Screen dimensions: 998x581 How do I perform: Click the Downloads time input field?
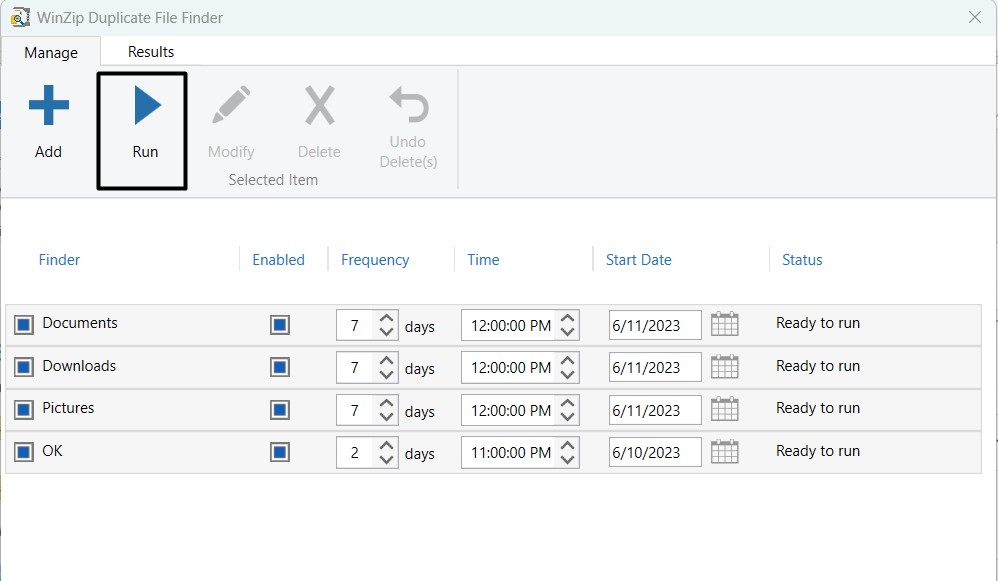(510, 368)
